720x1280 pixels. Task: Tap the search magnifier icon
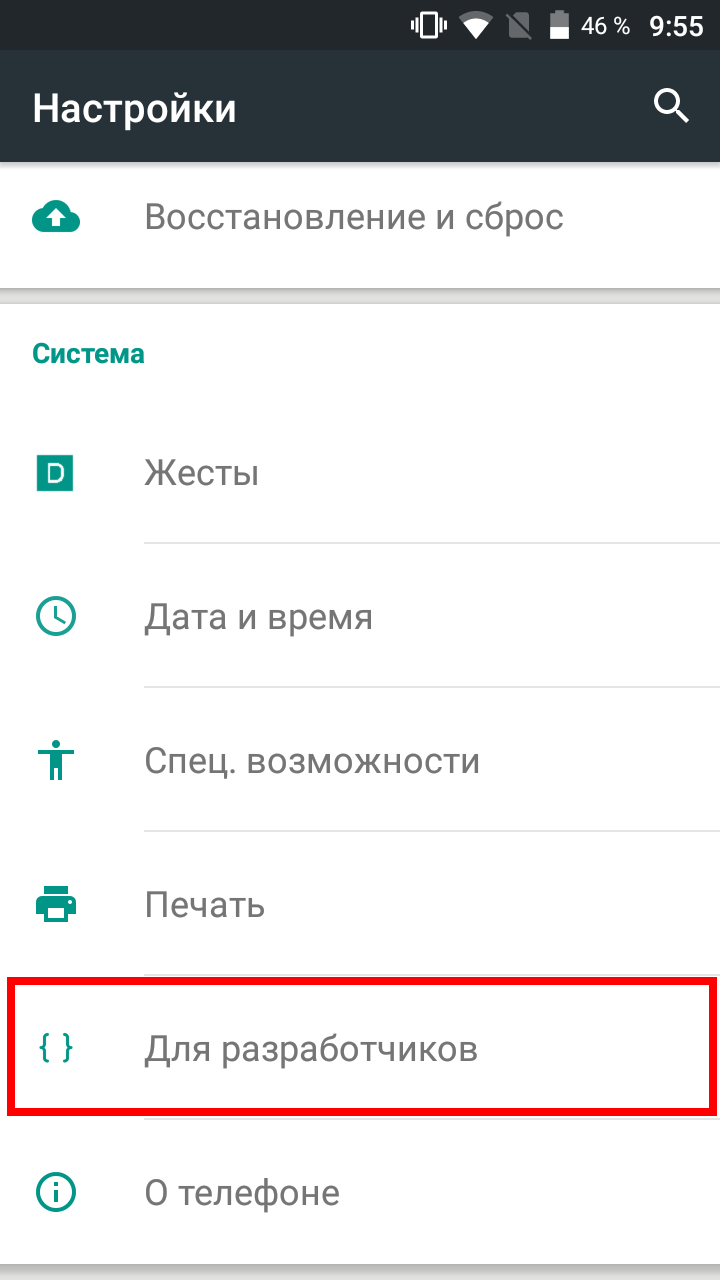pyautogui.click(x=672, y=106)
